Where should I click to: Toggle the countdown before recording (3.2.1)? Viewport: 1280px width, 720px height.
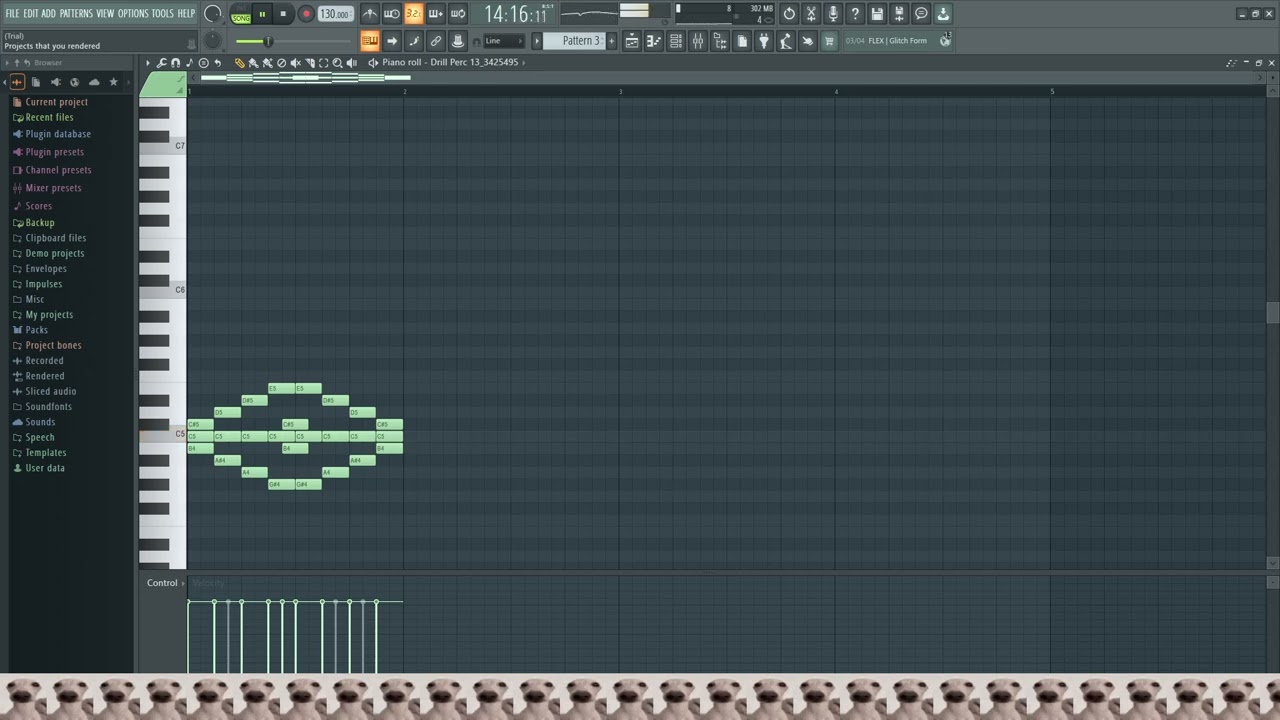(x=413, y=14)
